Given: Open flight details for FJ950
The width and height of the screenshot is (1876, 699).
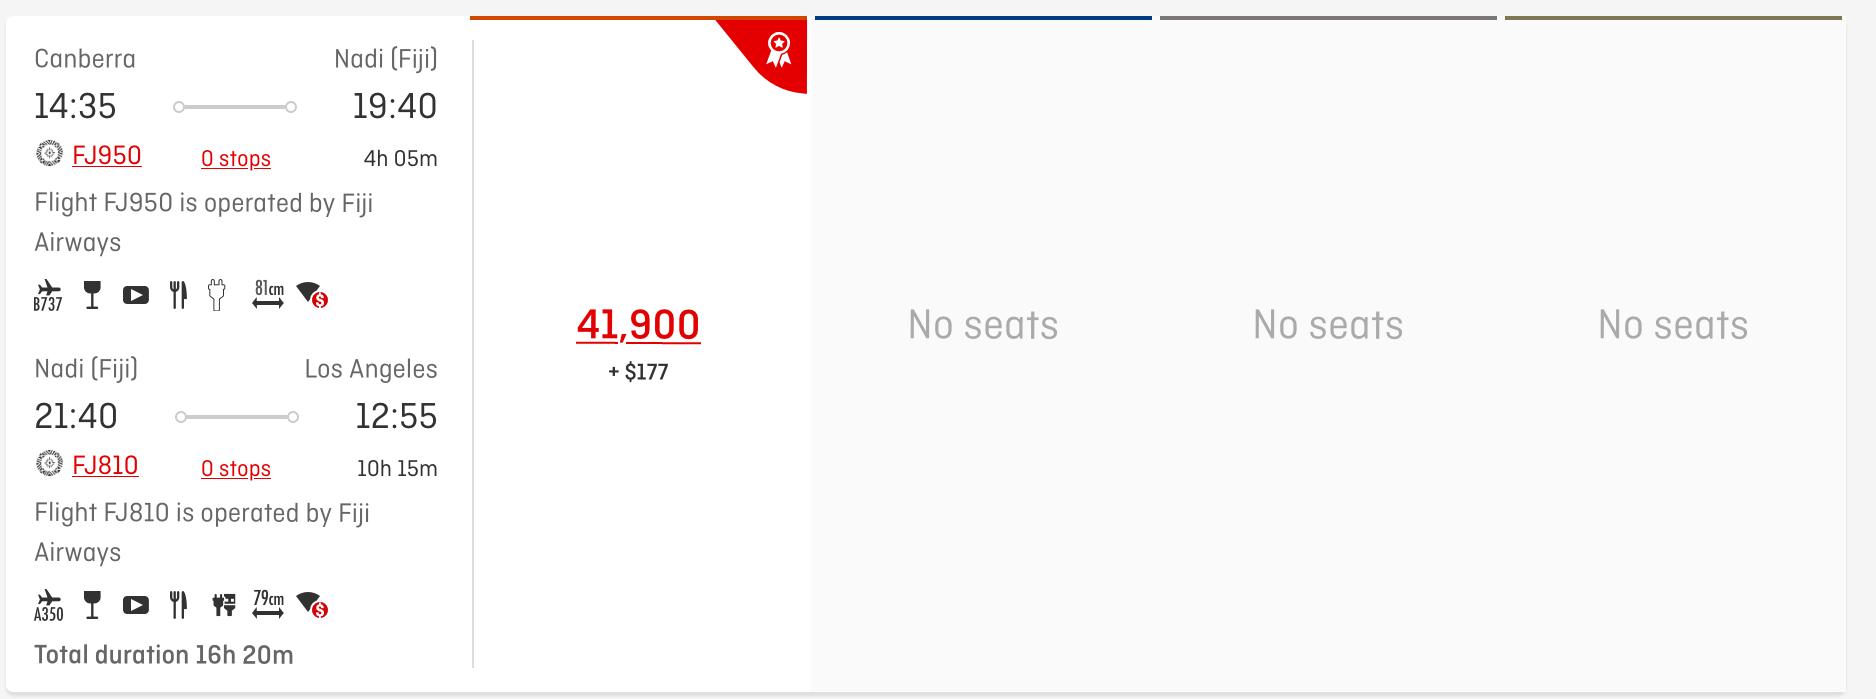Looking at the screenshot, I should click(107, 156).
